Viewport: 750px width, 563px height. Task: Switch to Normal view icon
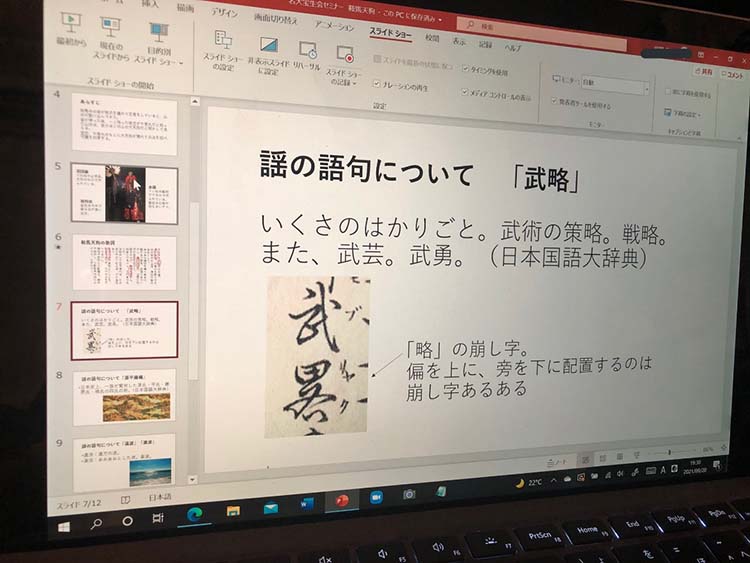click(x=585, y=459)
